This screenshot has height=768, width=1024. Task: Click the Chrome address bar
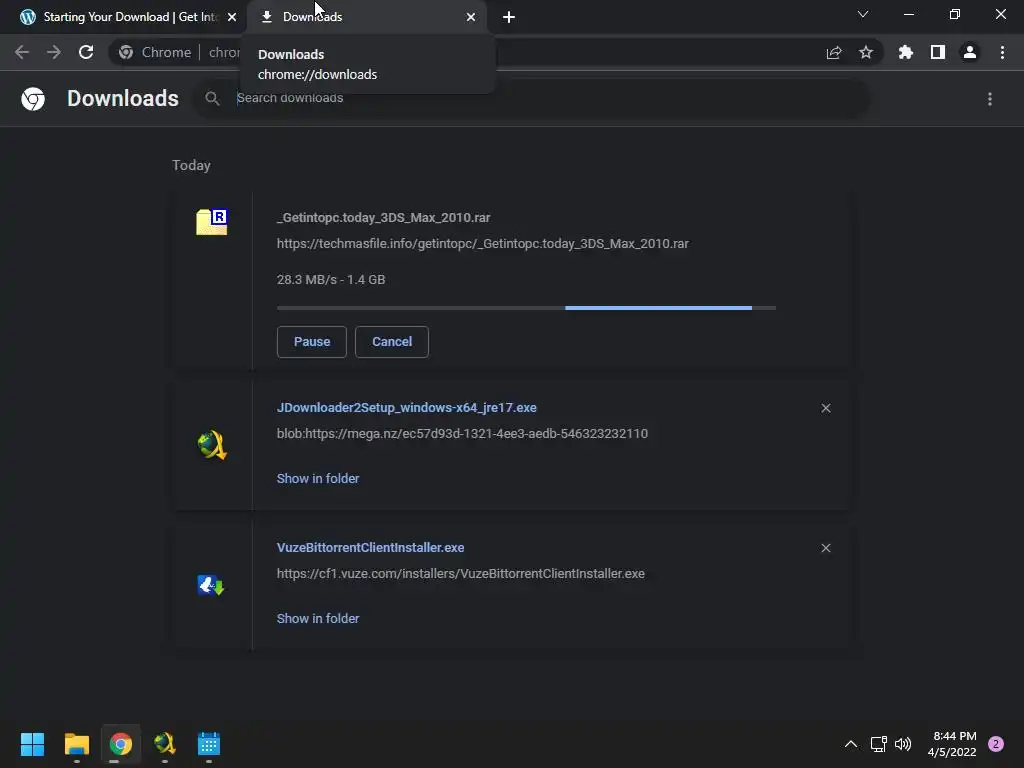click(x=496, y=52)
